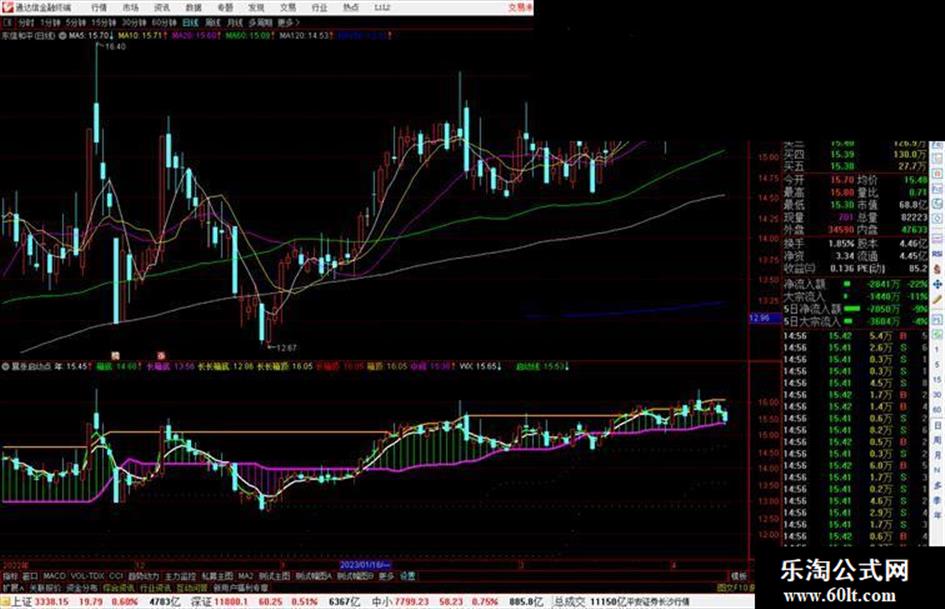
Task: Click the 通达信 app logo icon
Action: (8, 8)
